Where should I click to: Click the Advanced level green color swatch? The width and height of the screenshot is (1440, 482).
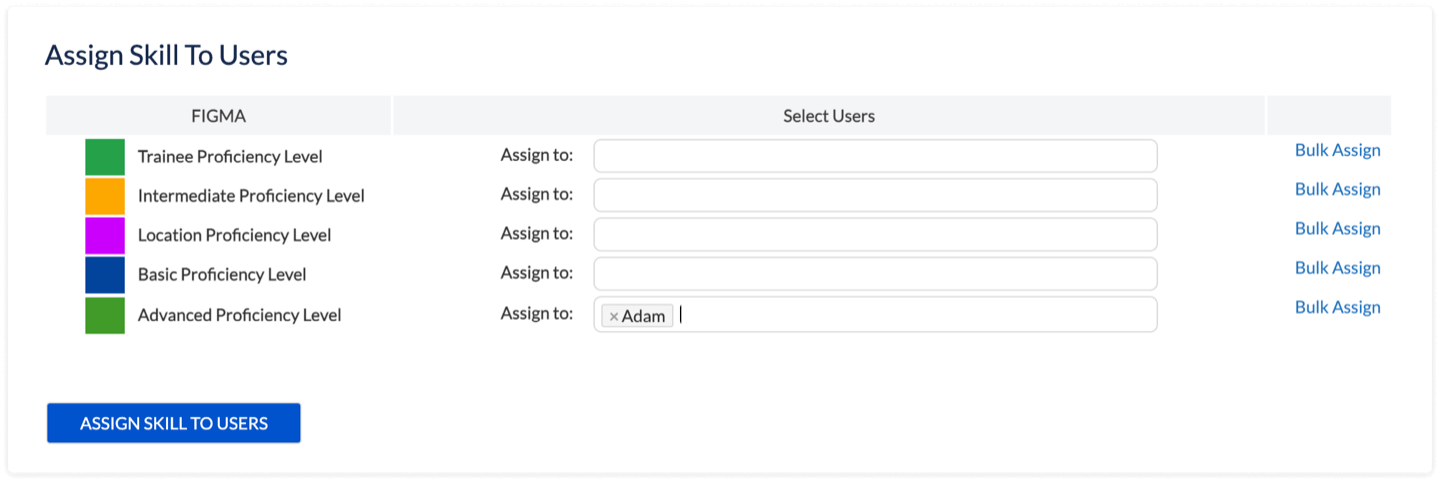(x=105, y=315)
